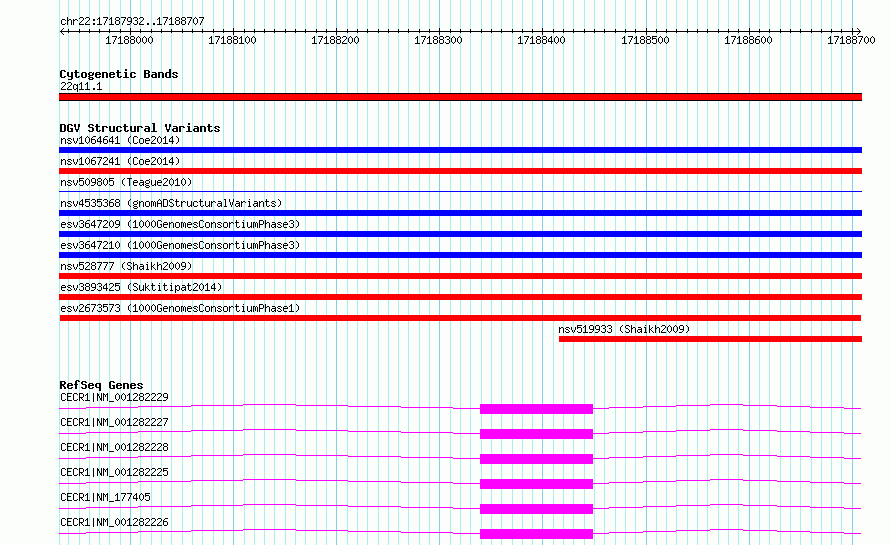Select the red bar for esv3893425
Screen dimensions: 890x545
(x=460, y=297)
